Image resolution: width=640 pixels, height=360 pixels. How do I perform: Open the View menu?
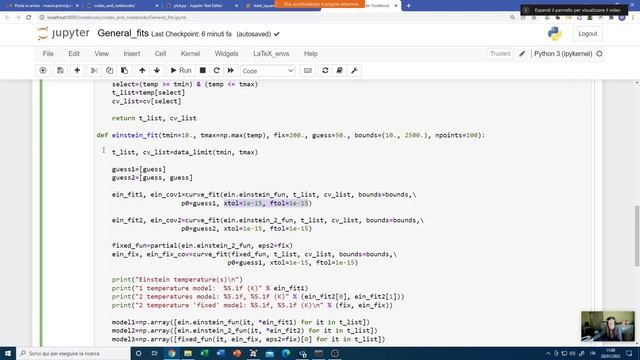(102, 53)
